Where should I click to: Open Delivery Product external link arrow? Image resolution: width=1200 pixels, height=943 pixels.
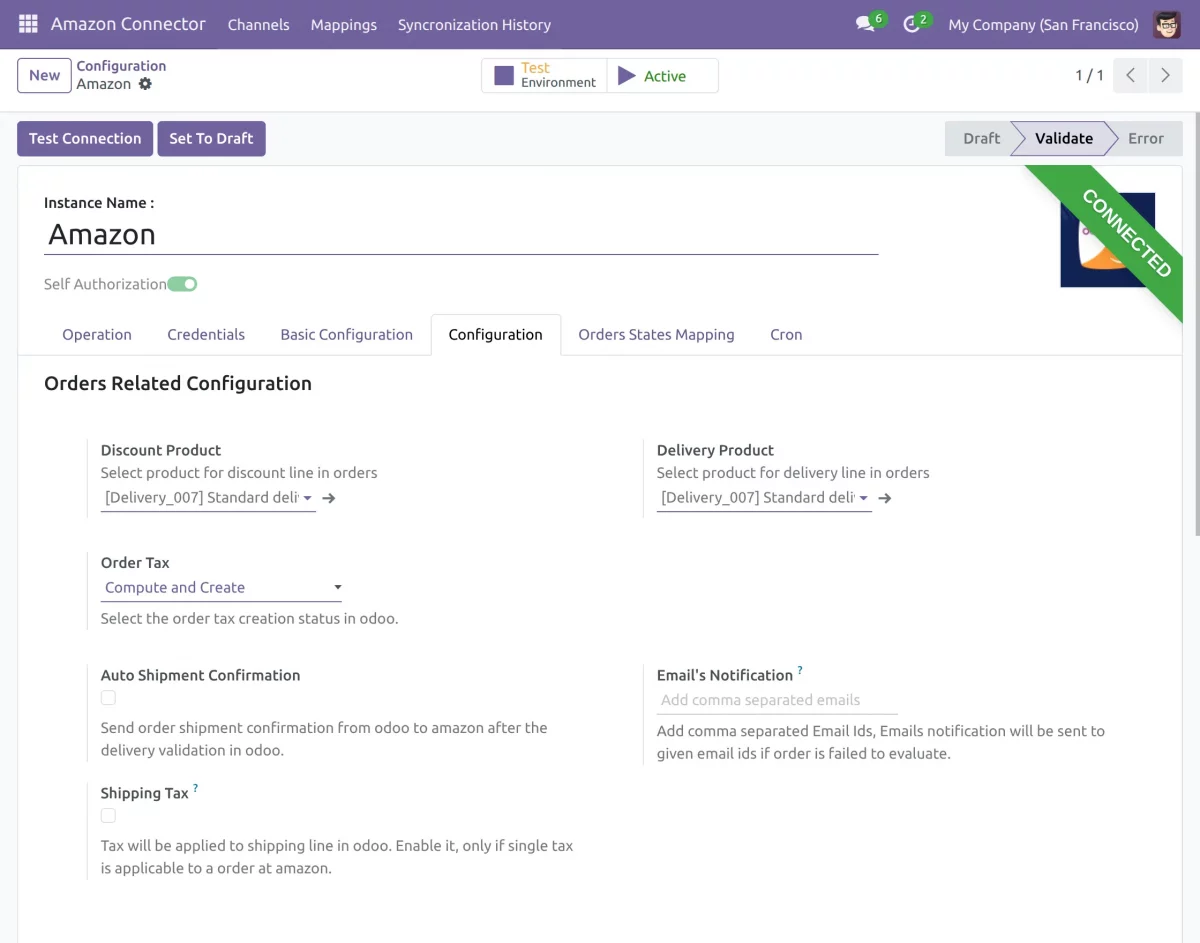(885, 498)
